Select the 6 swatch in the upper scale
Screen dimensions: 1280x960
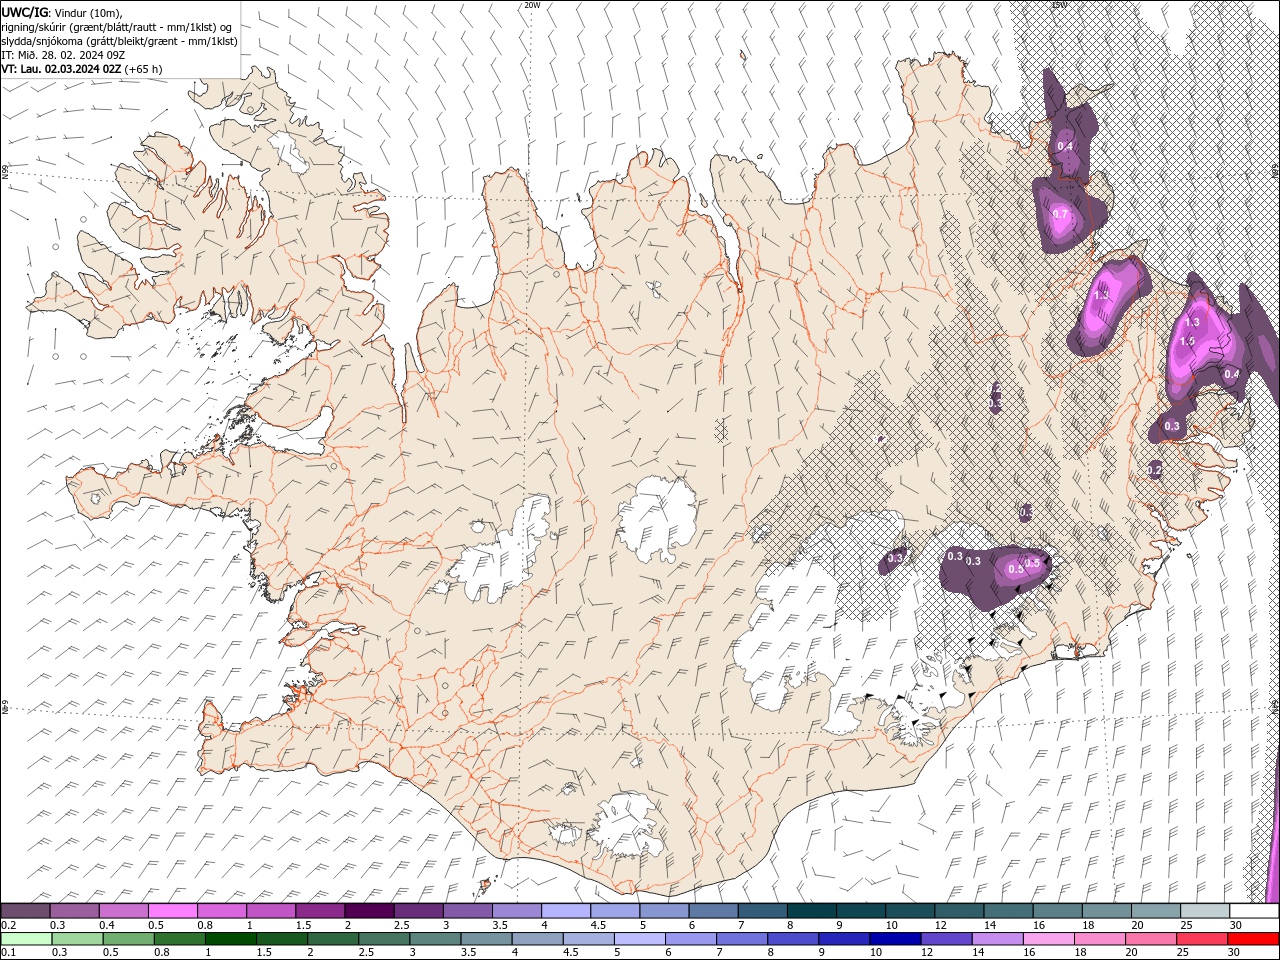click(x=713, y=910)
